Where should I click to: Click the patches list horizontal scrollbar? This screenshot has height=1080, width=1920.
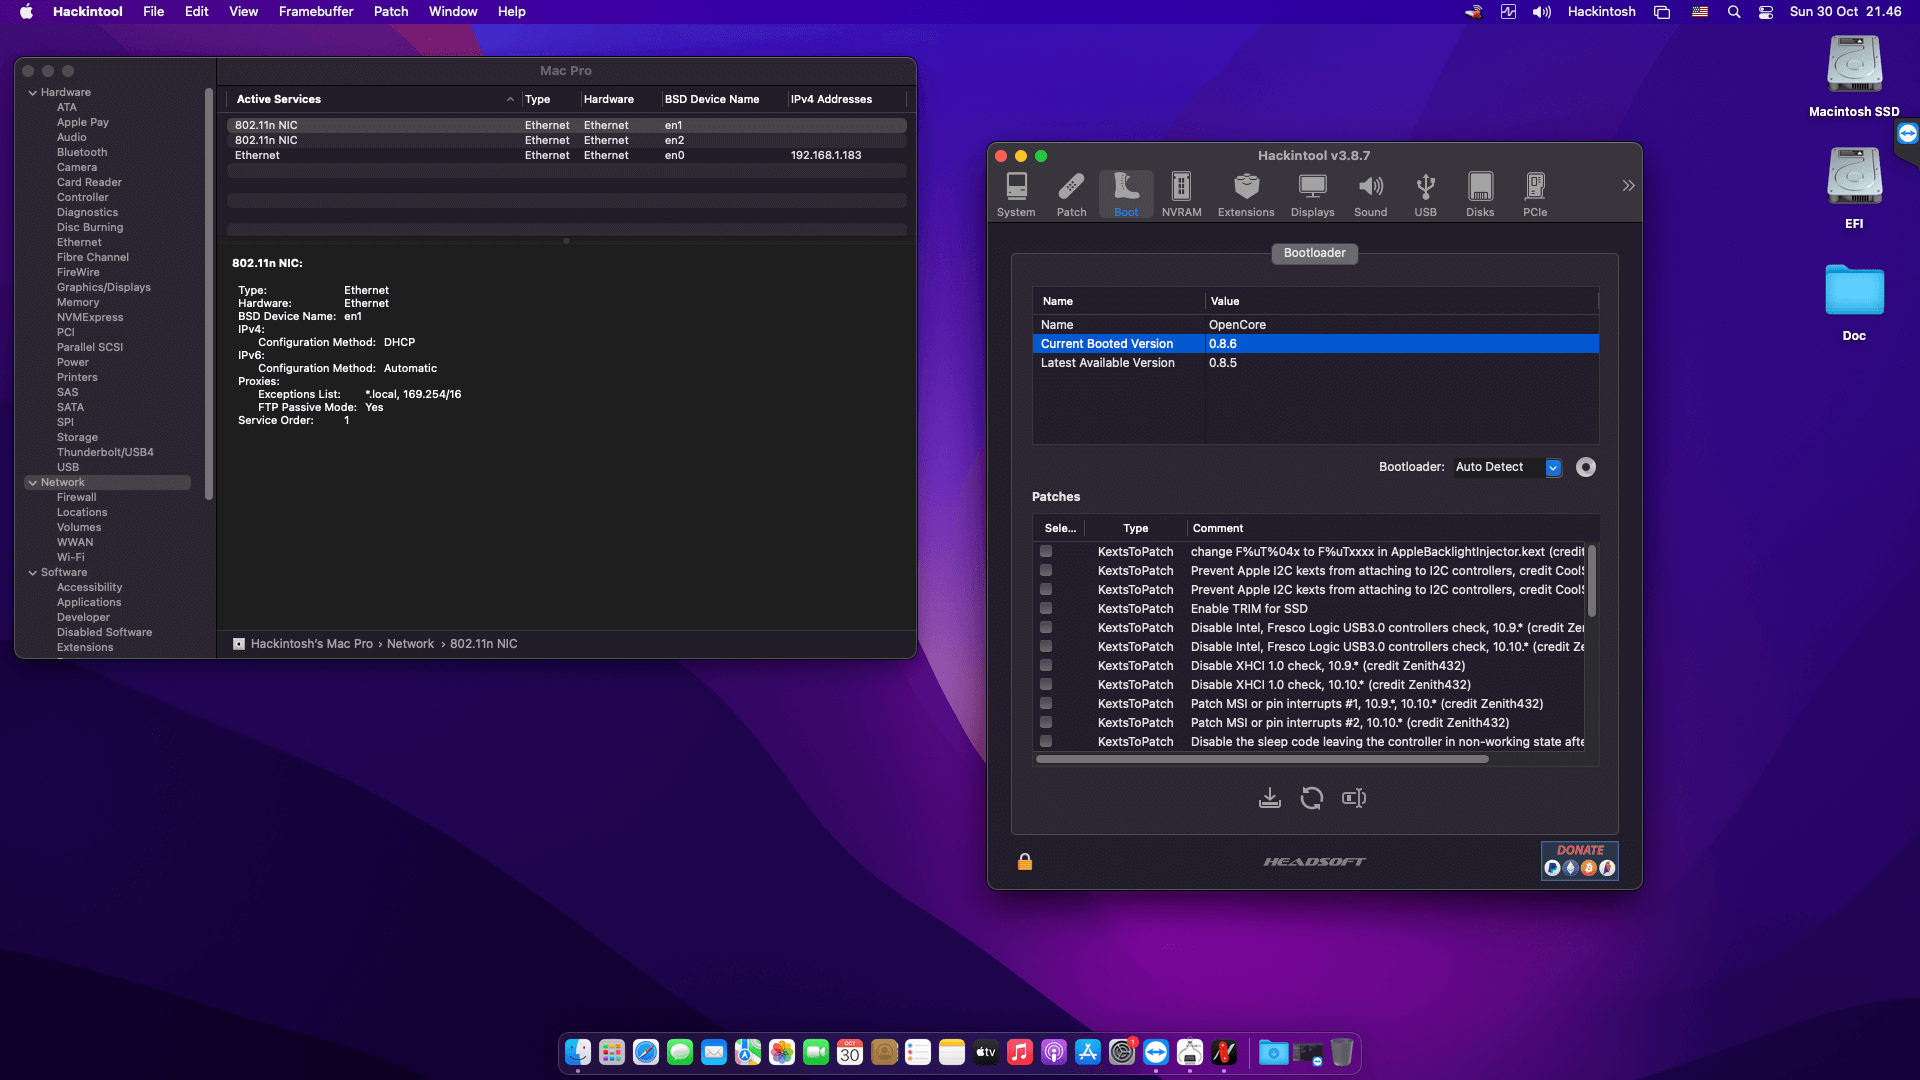pos(1262,759)
